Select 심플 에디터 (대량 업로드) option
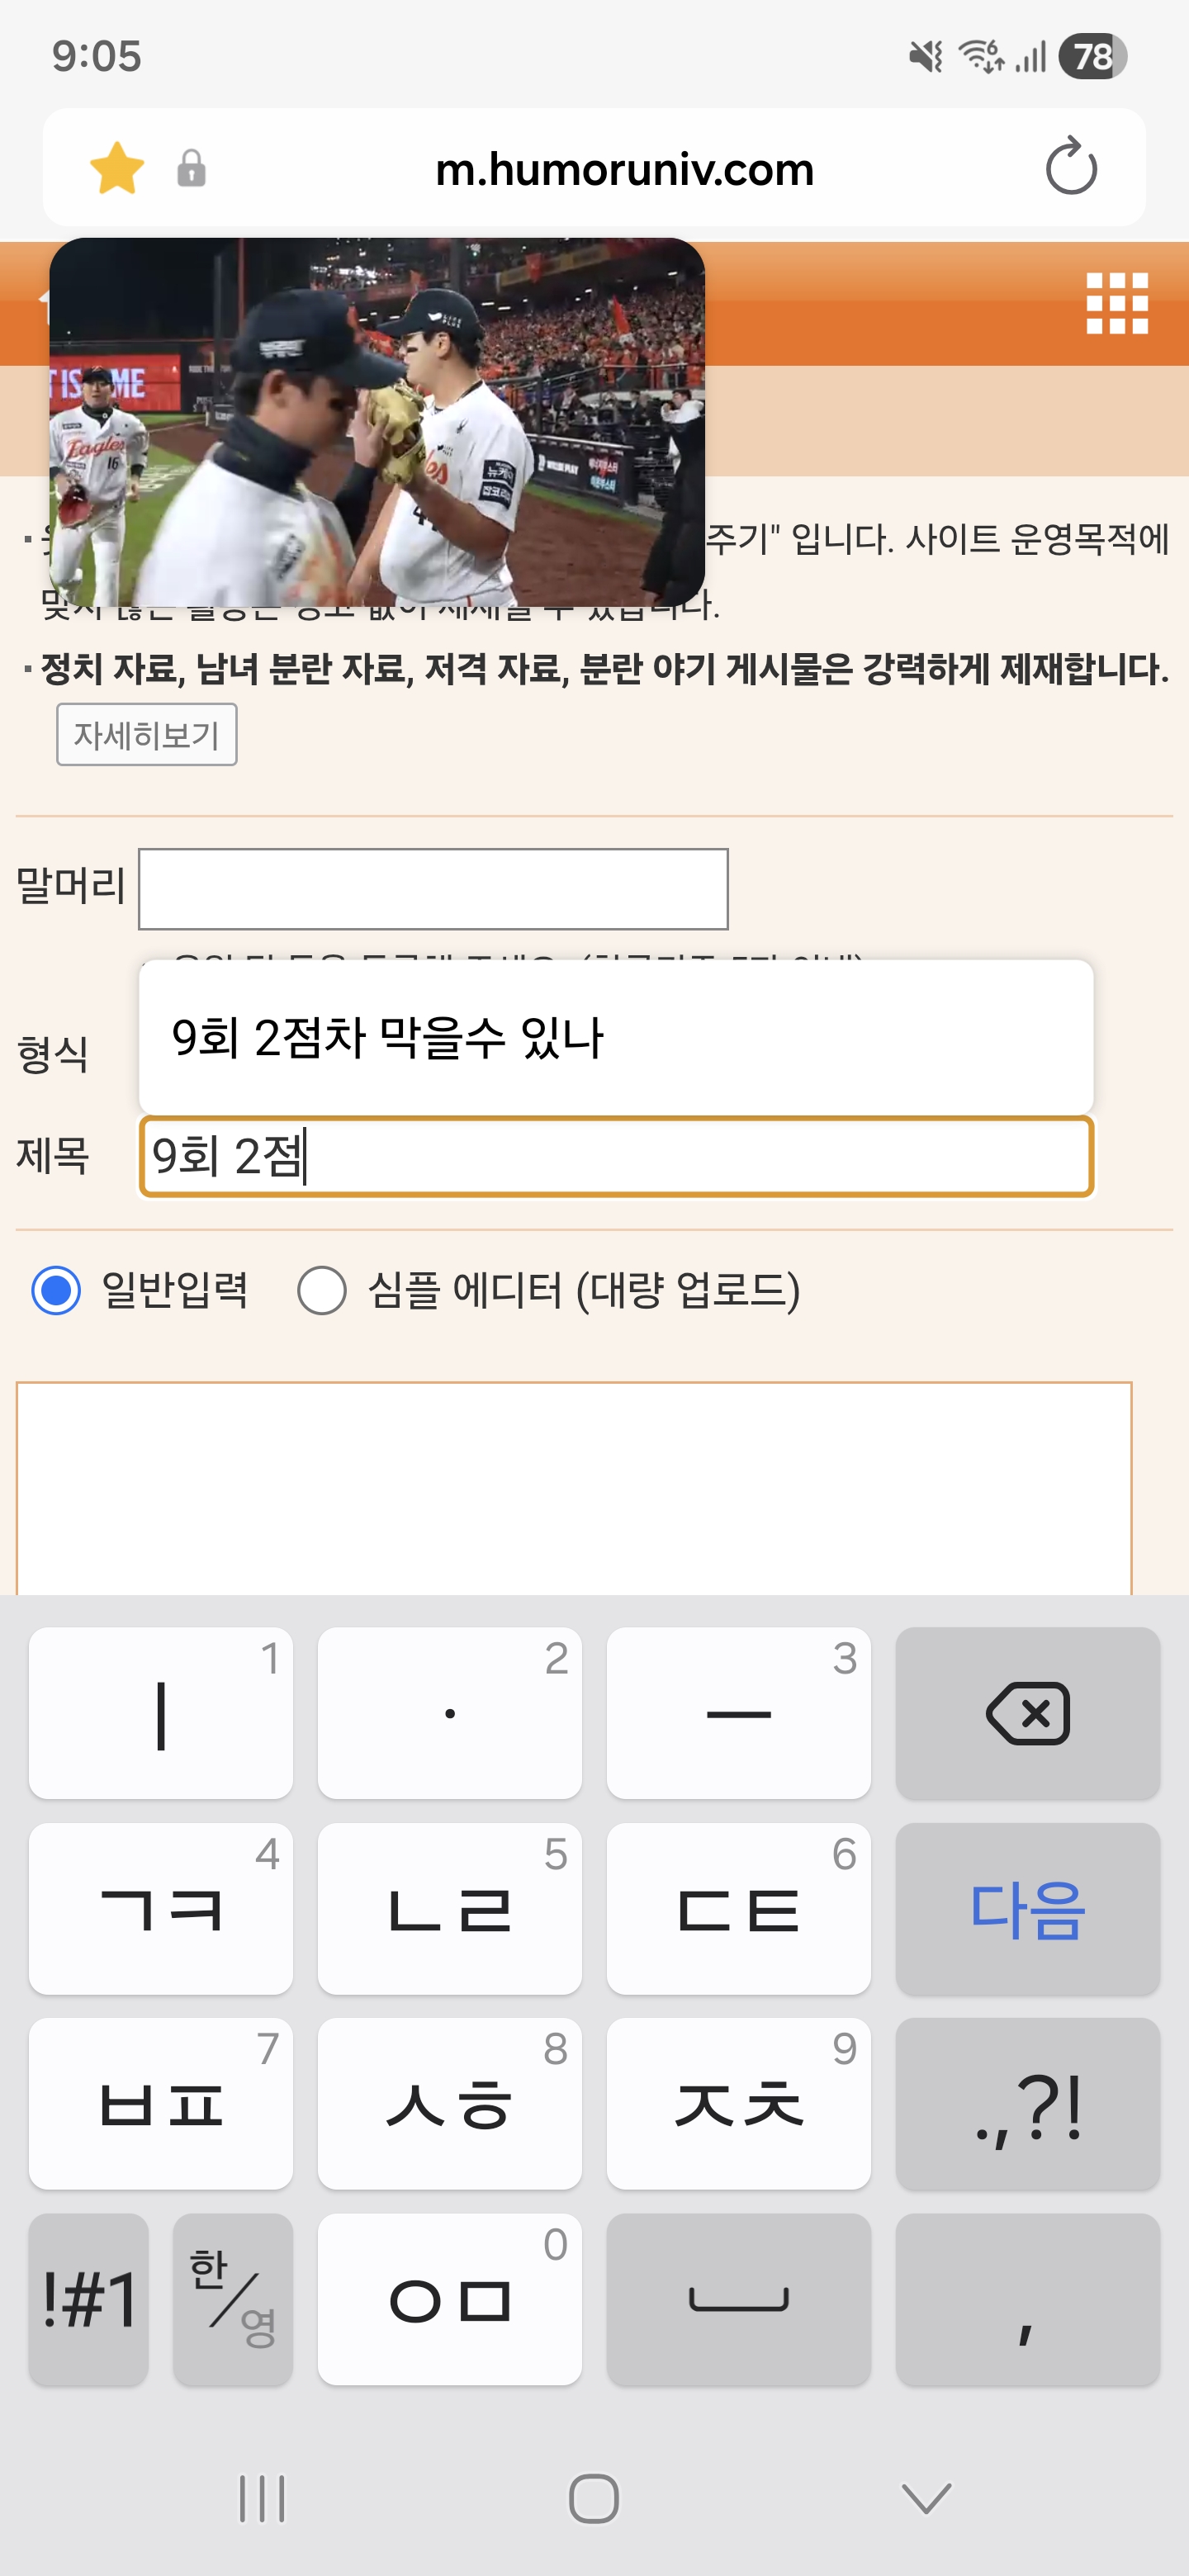The image size is (1189, 2576). [x=322, y=1290]
